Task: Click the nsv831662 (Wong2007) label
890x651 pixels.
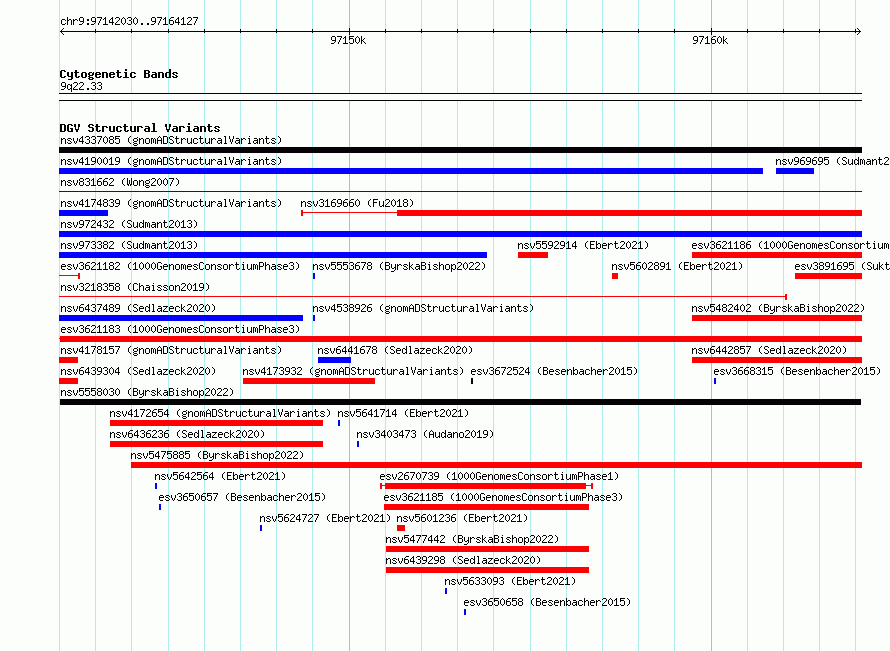Action: 120,182
